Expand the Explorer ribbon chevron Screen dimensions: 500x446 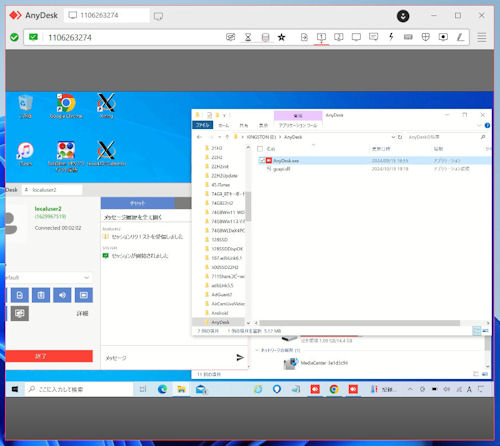click(479, 125)
